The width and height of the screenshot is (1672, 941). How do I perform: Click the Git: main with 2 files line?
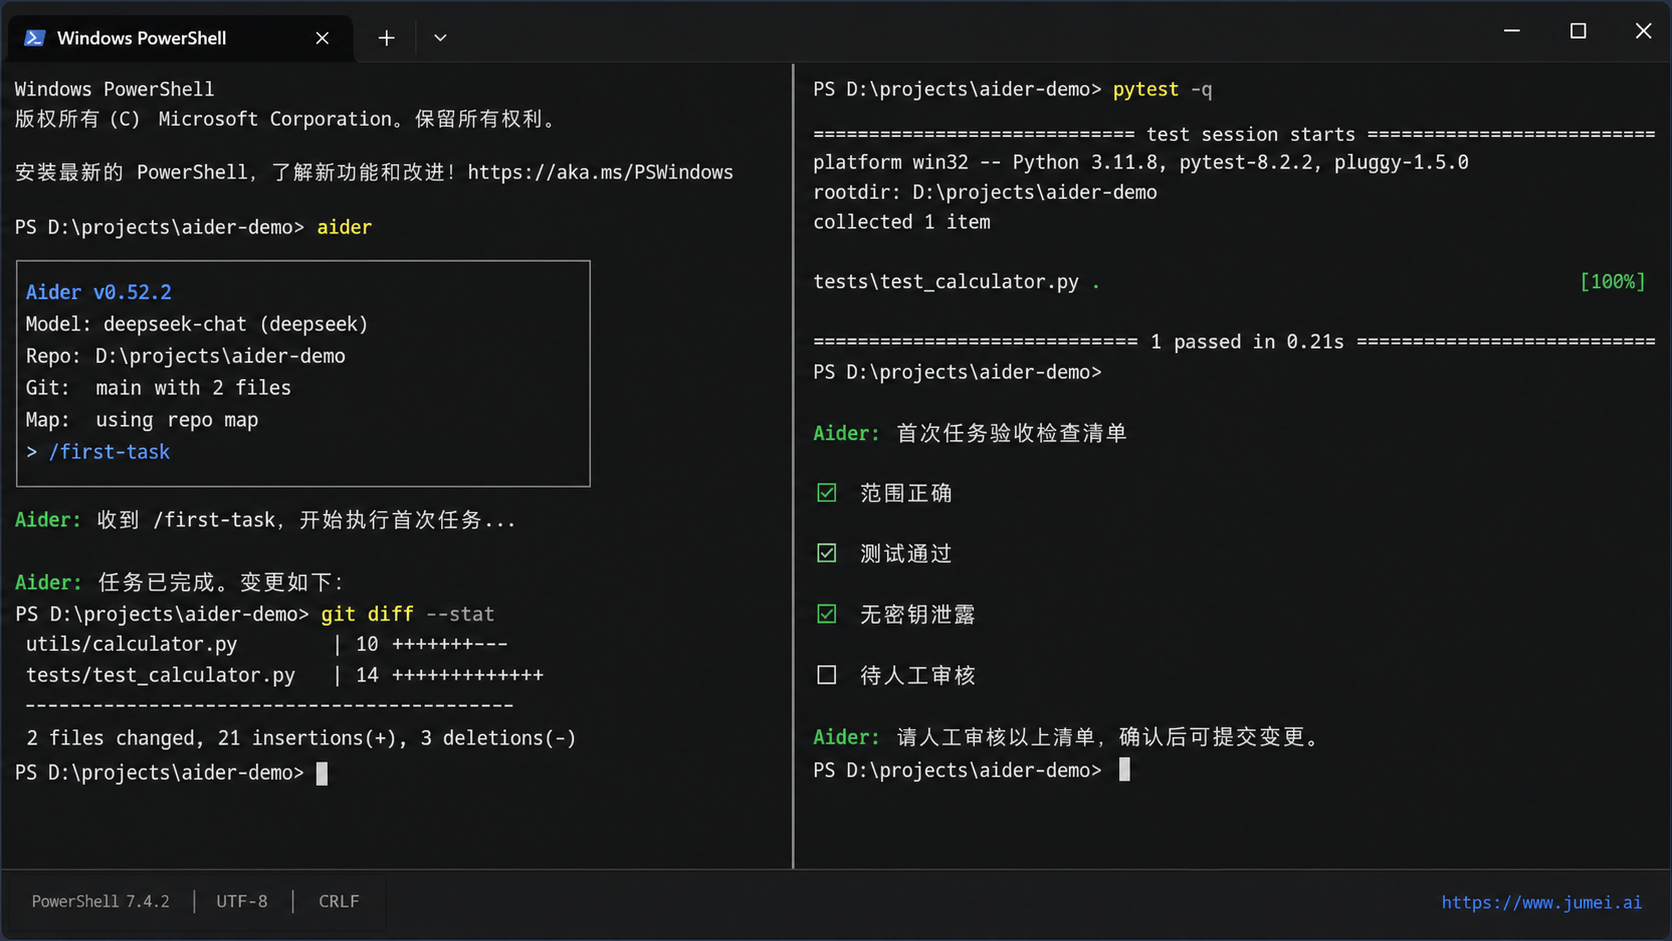click(x=158, y=388)
